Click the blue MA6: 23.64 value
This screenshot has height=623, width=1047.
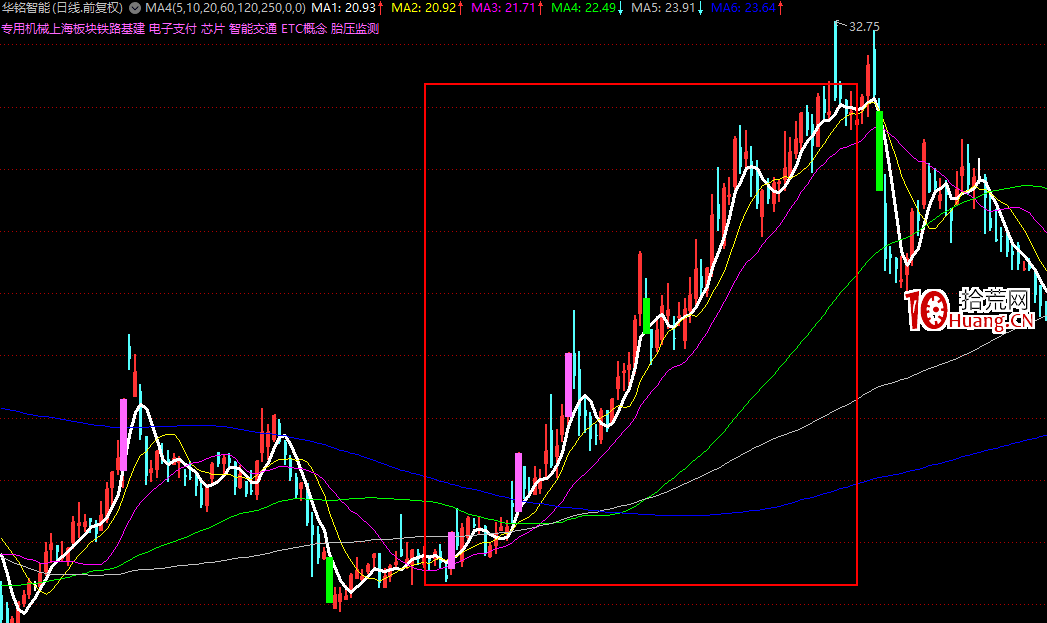743,8
